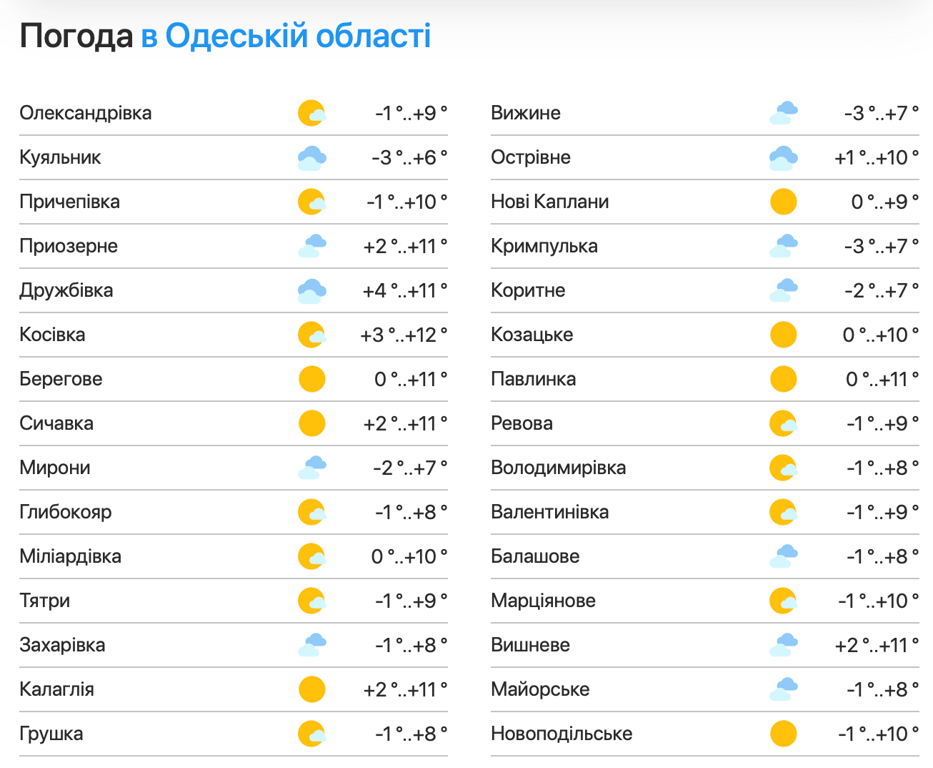This screenshot has width=933, height=768.
Task: Click the cloudy icon beside Куяльник
Action: (x=312, y=157)
